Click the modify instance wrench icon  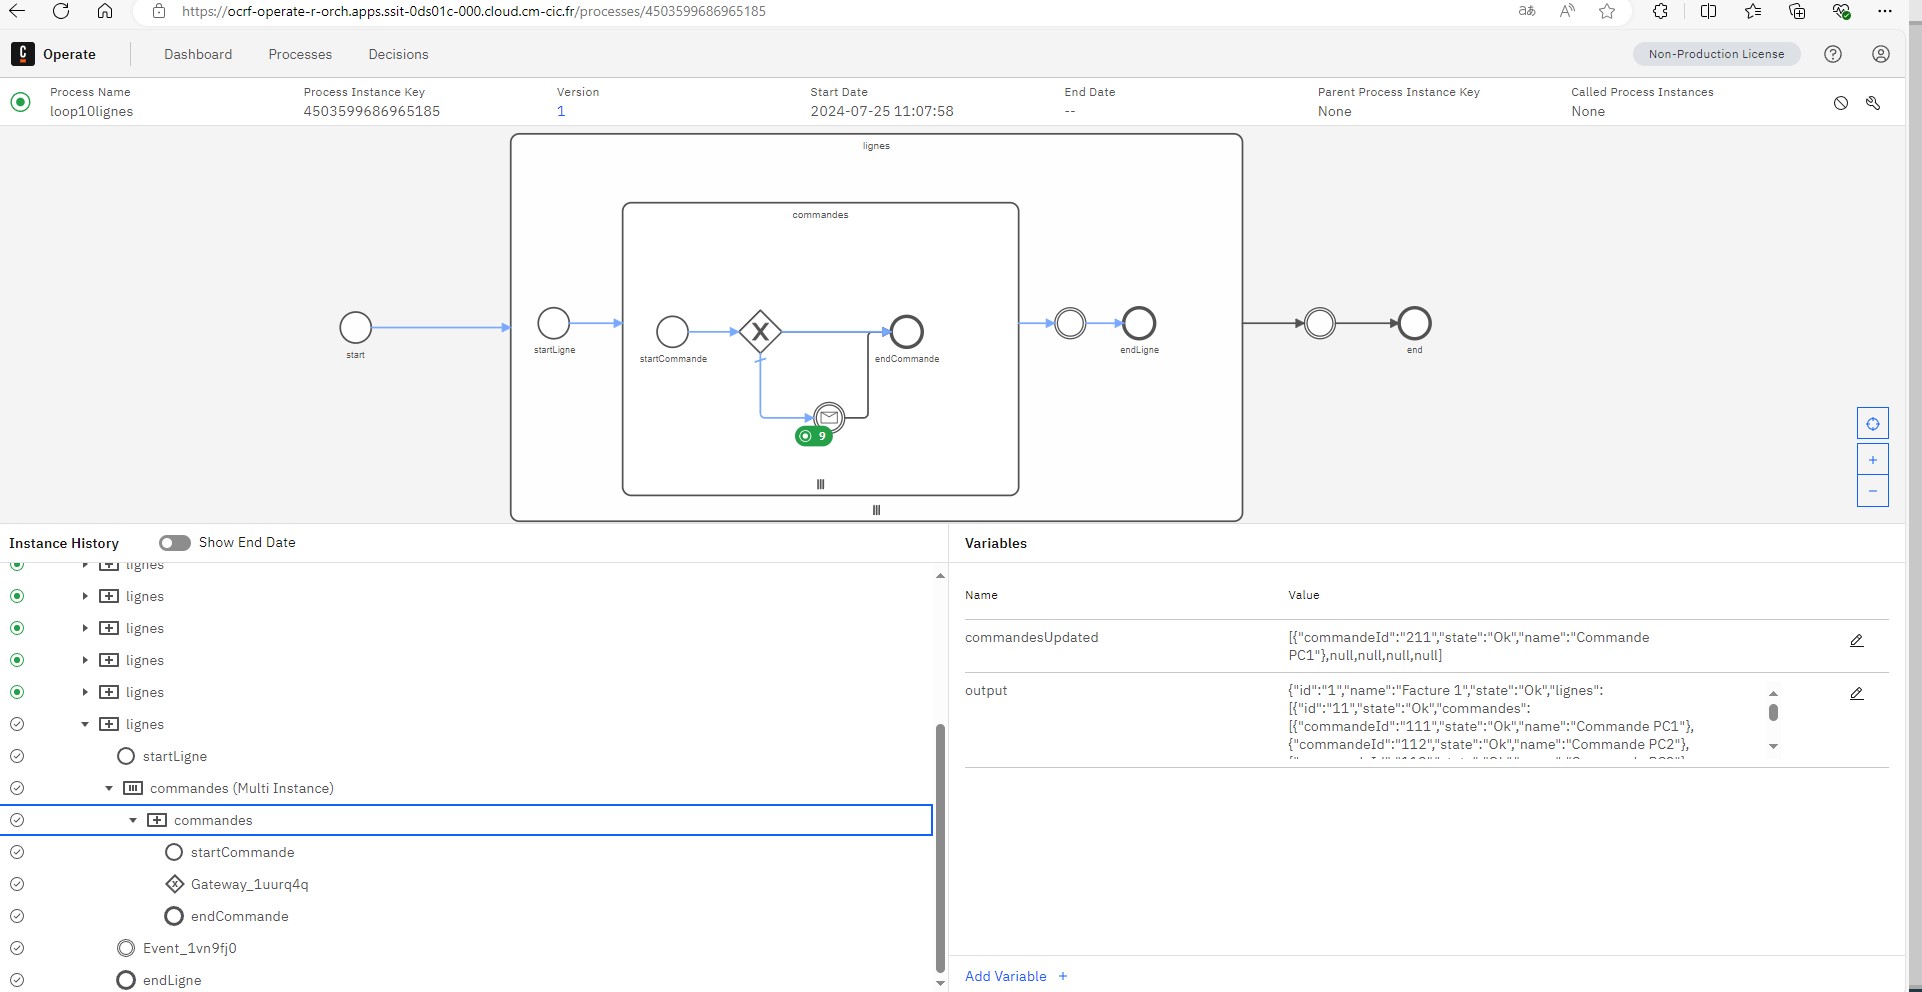[x=1873, y=103]
